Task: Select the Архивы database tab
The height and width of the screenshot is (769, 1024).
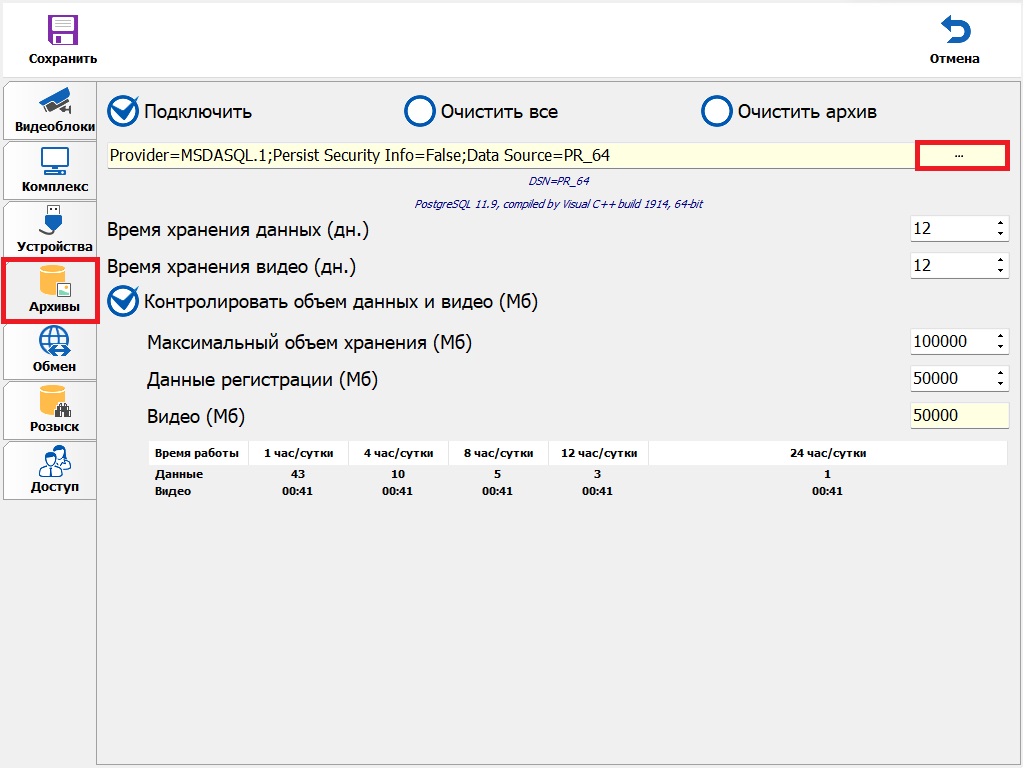Action: pyautogui.click(x=52, y=290)
